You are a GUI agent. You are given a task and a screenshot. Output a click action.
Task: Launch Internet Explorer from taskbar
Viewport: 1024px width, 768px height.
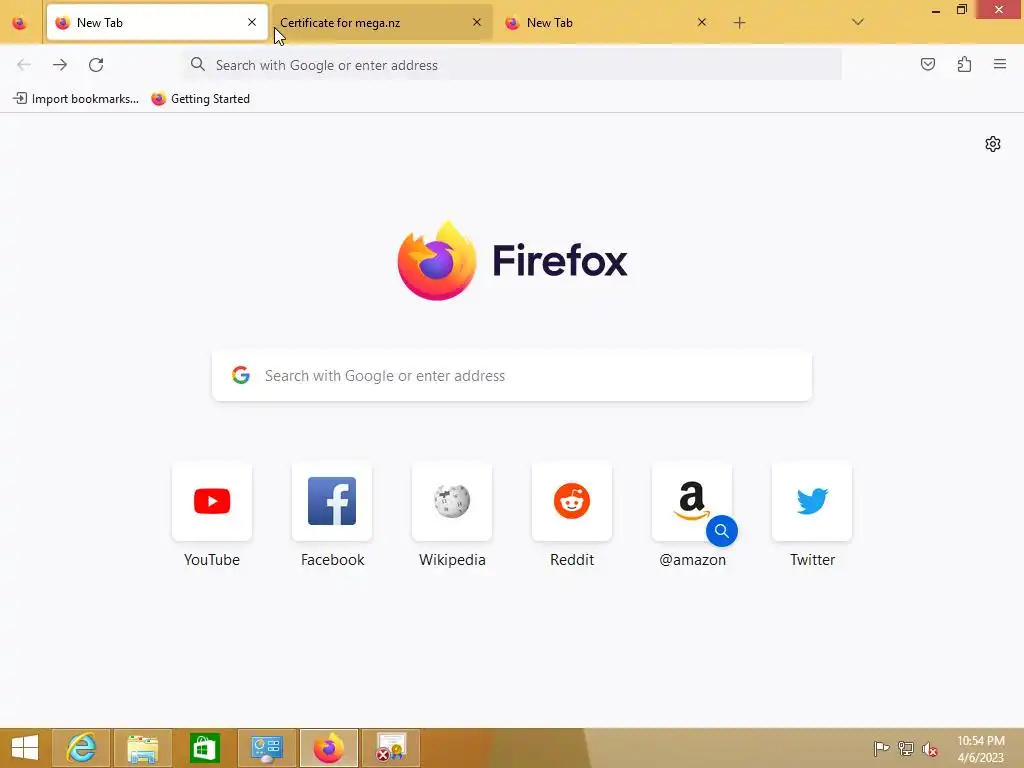pyautogui.click(x=81, y=748)
